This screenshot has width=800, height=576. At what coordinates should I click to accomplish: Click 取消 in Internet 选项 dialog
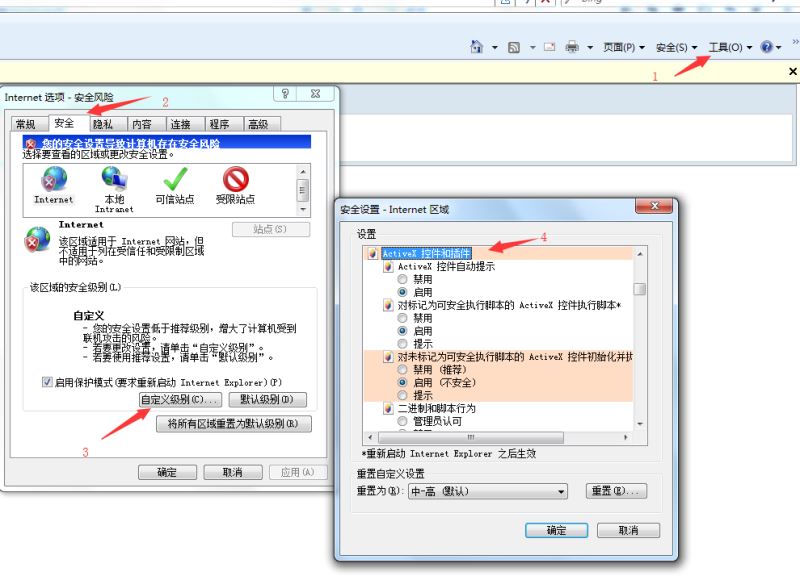tap(233, 472)
